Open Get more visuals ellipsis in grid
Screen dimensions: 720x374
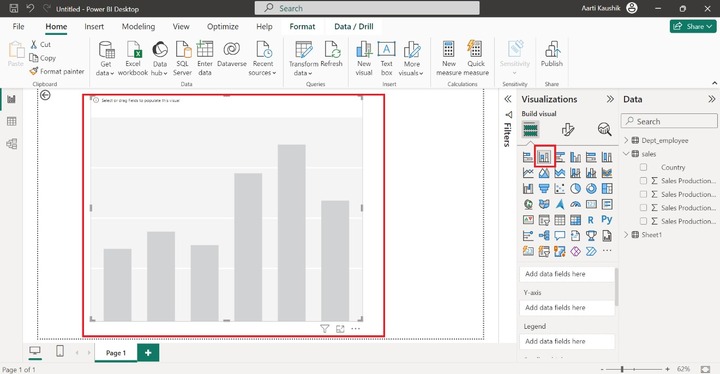607,251
